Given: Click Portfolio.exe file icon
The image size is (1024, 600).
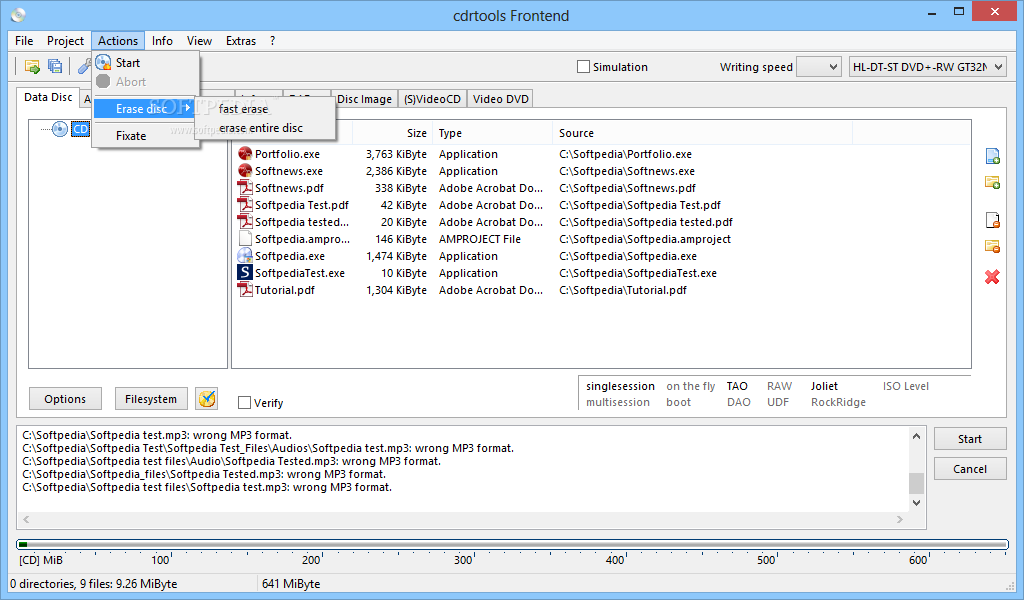Looking at the screenshot, I should click(245, 154).
